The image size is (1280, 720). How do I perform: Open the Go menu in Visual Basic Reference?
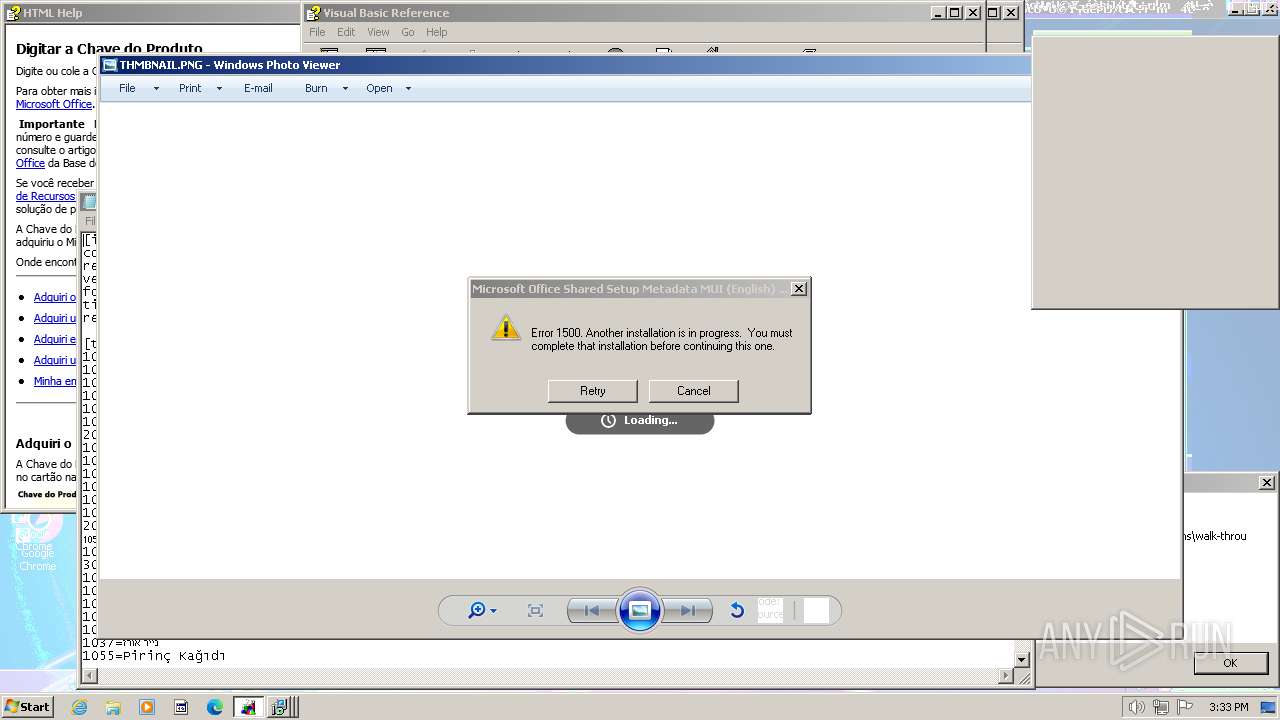coord(408,32)
